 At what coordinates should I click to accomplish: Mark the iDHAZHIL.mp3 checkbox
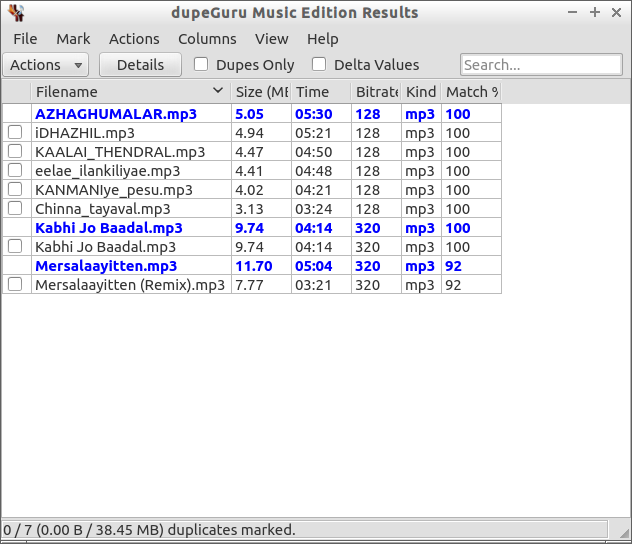click(15, 132)
